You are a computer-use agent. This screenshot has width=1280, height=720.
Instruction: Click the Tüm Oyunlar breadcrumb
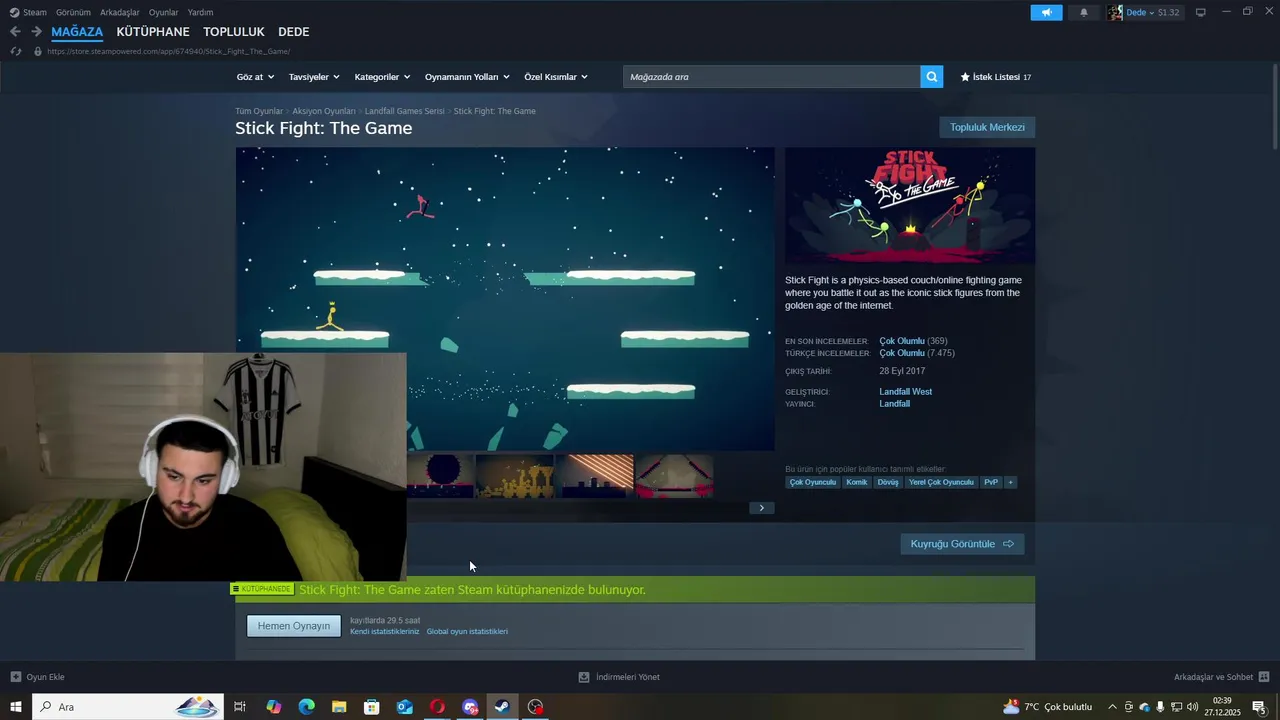pyautogui.click(x=259, y=111)
